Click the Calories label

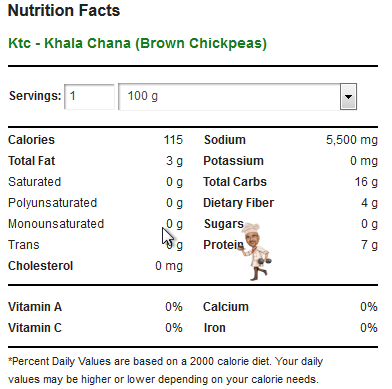coord(31,140)
